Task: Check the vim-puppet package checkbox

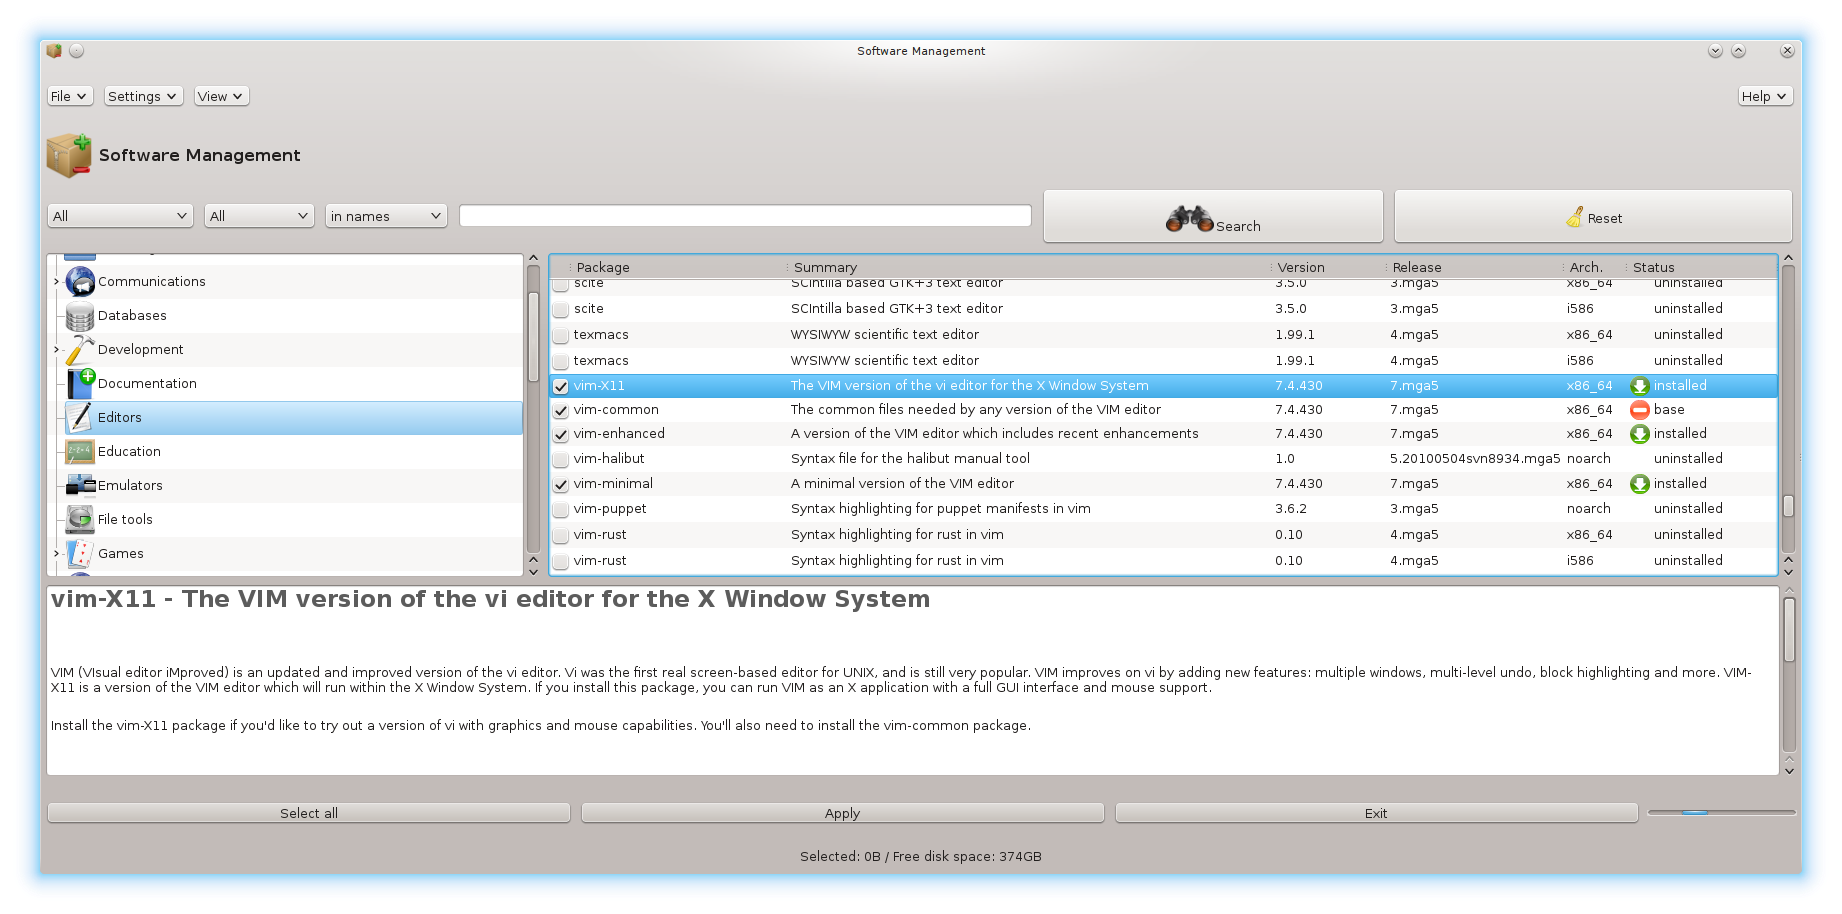Action: click(561, 509)
